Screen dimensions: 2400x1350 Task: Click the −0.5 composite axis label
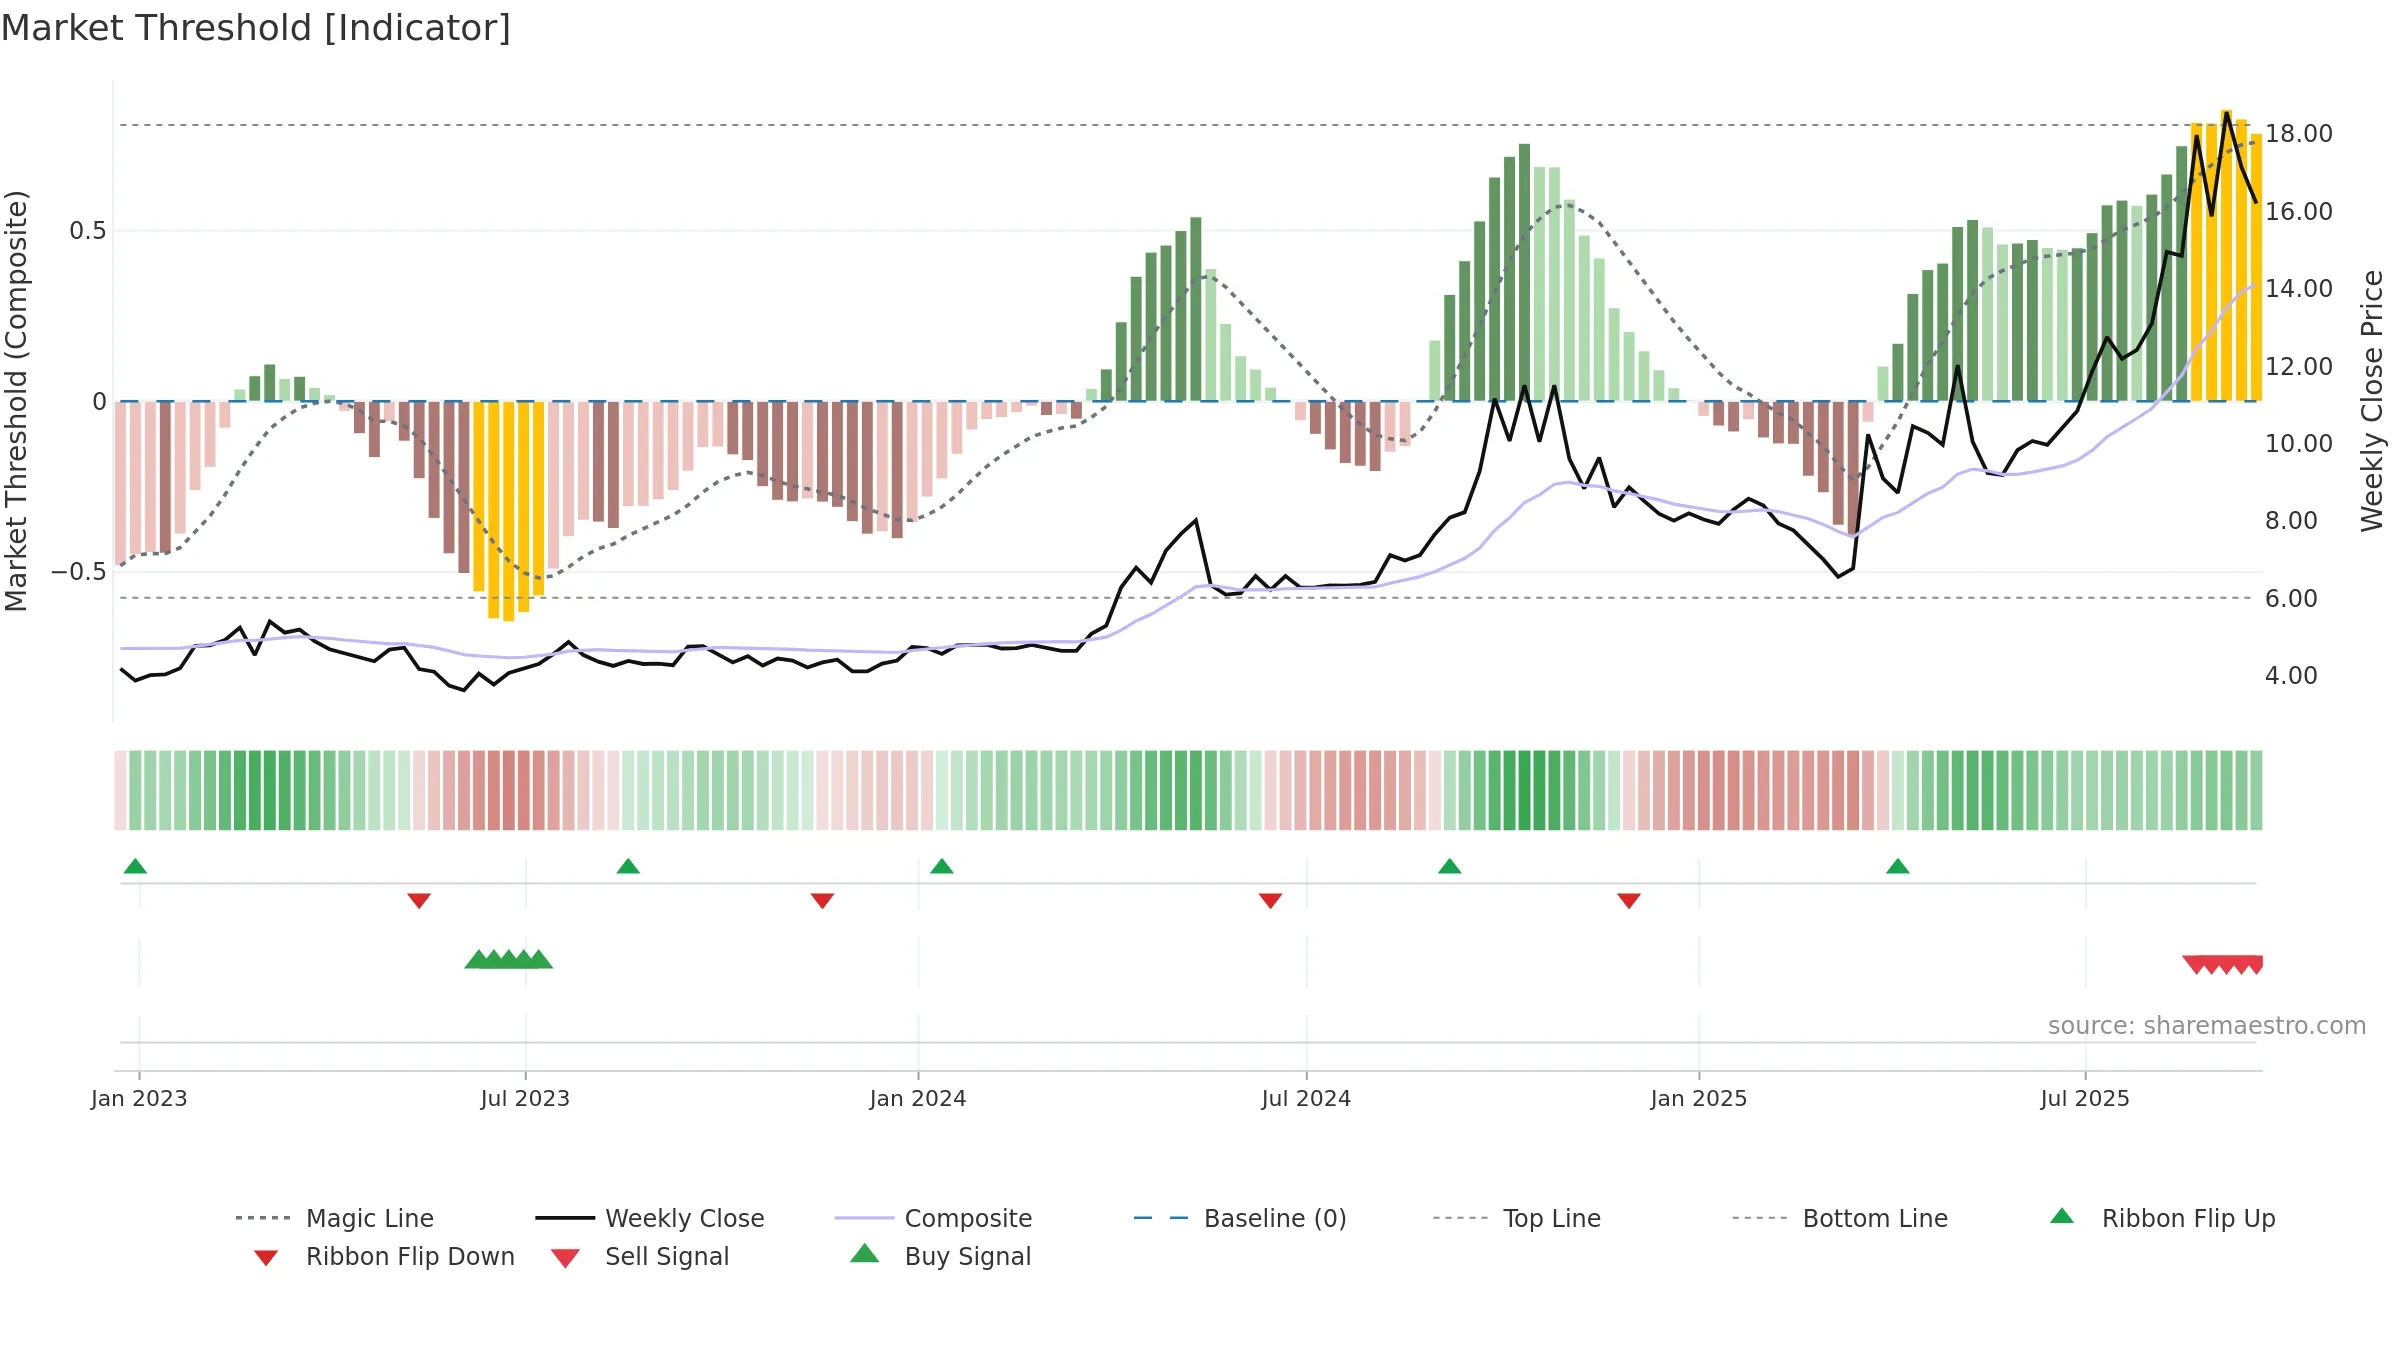pos(79,572)
